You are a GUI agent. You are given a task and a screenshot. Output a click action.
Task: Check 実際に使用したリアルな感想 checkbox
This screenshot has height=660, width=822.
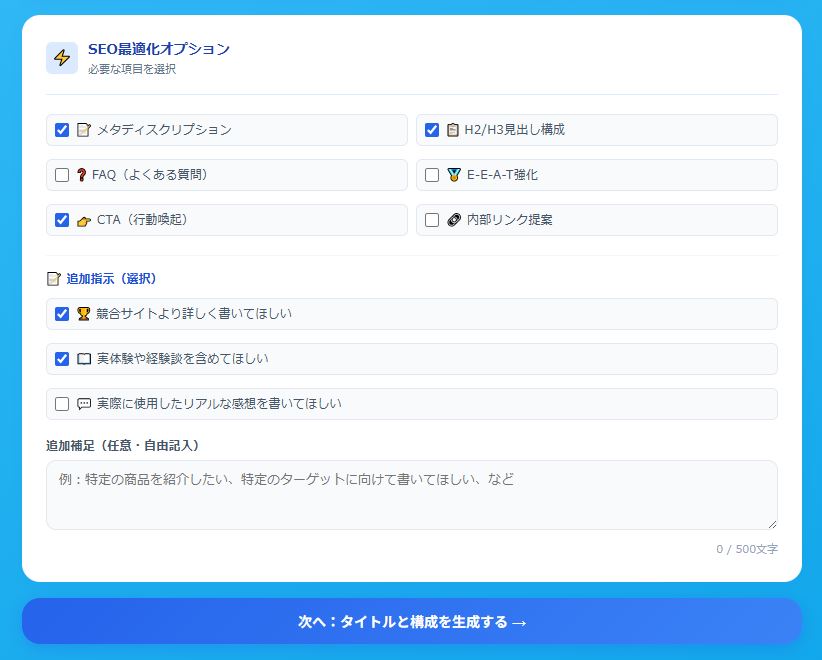(x=62, y=404)
